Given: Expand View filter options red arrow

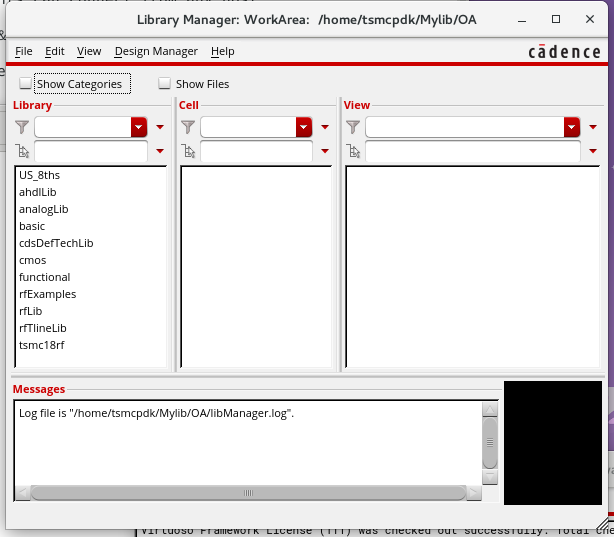Looking at the screenshot, I should click(x=593, y=127).
